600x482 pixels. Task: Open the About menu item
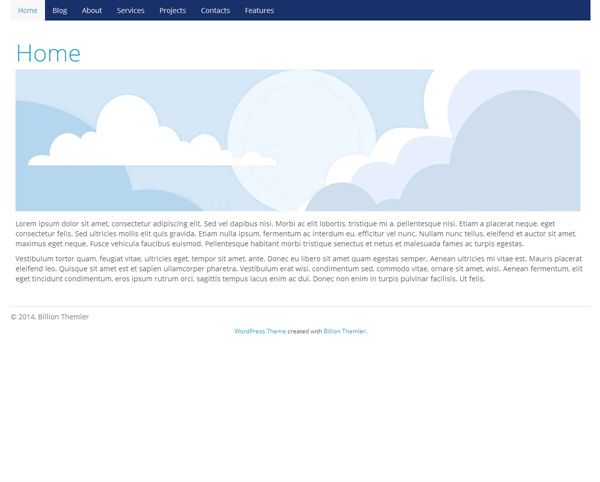click(92, 10)
